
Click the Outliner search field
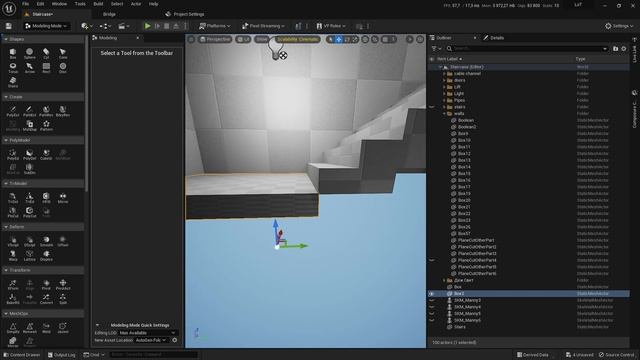pyautogui.click(x=527, y=49)
